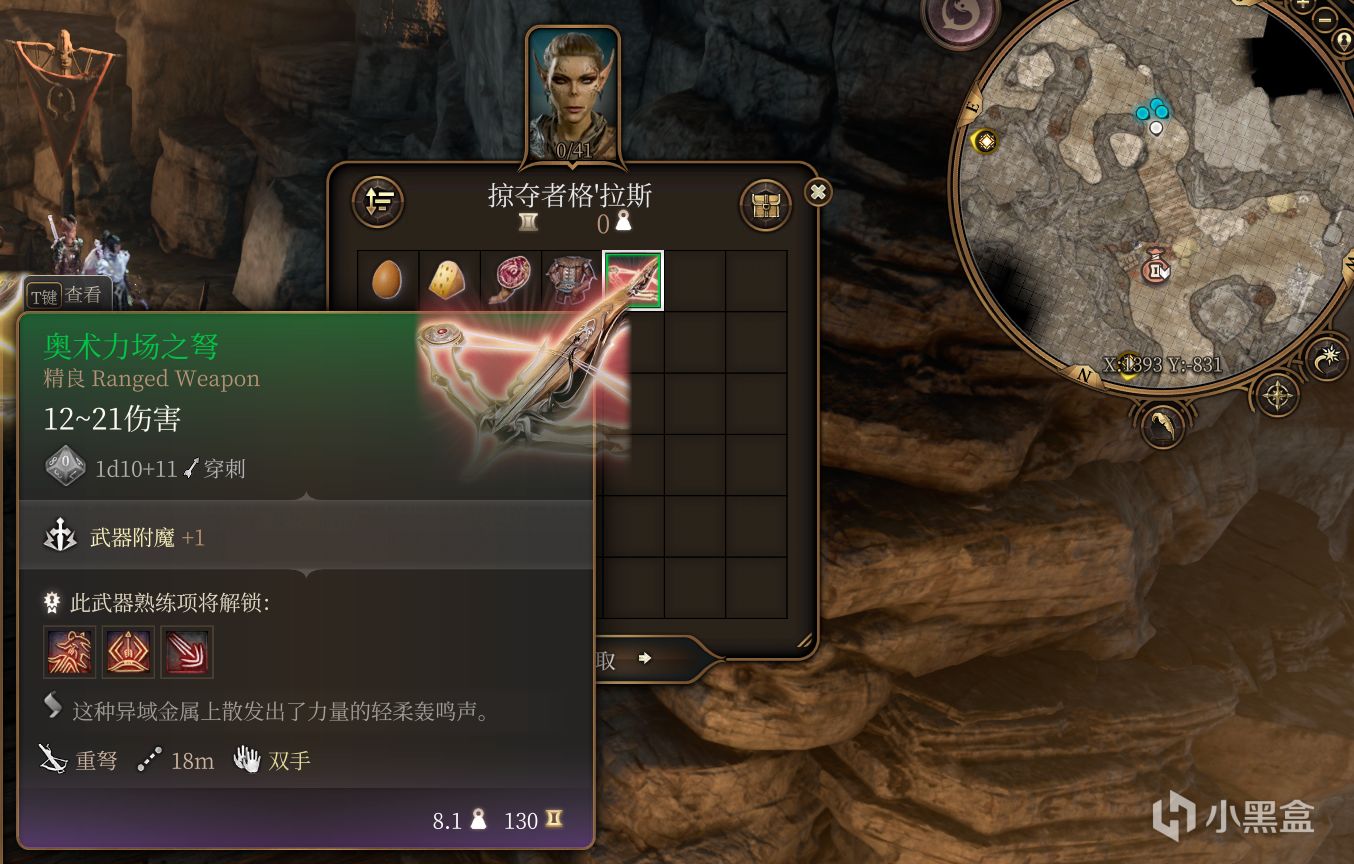
Task: Click the third weapon skill icon
Action: point(187,652)
